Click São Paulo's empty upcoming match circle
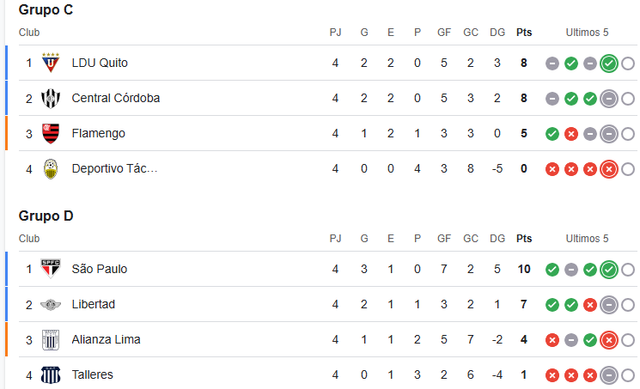The width and height of the screenshot is (640, 389). tap(628, 269)
